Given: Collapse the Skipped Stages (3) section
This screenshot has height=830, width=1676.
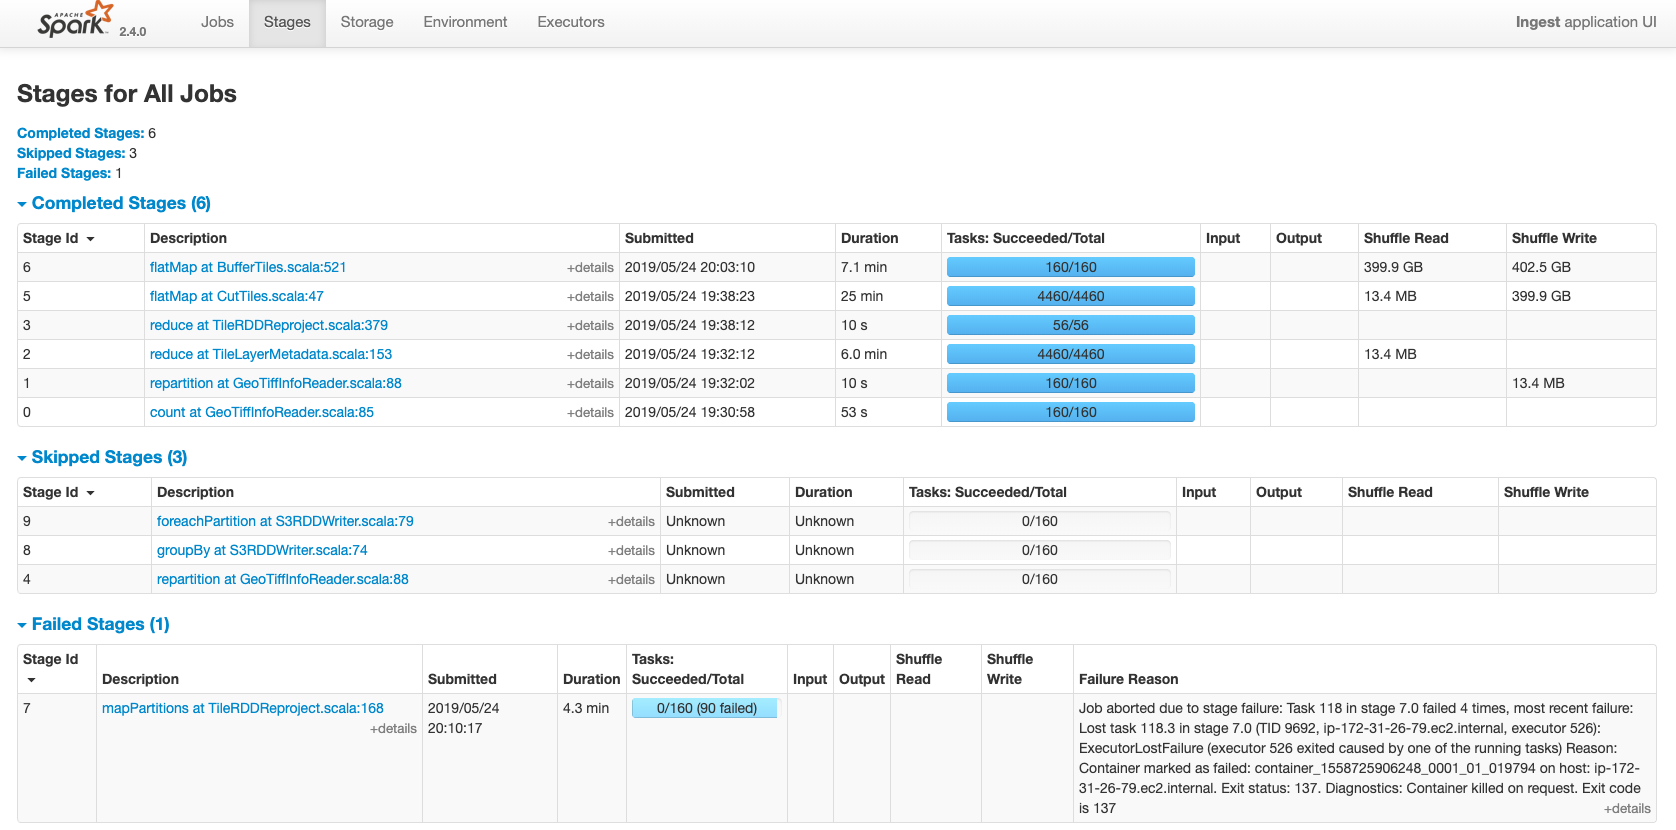Looking at the screenshot, I should pos(102,457).
